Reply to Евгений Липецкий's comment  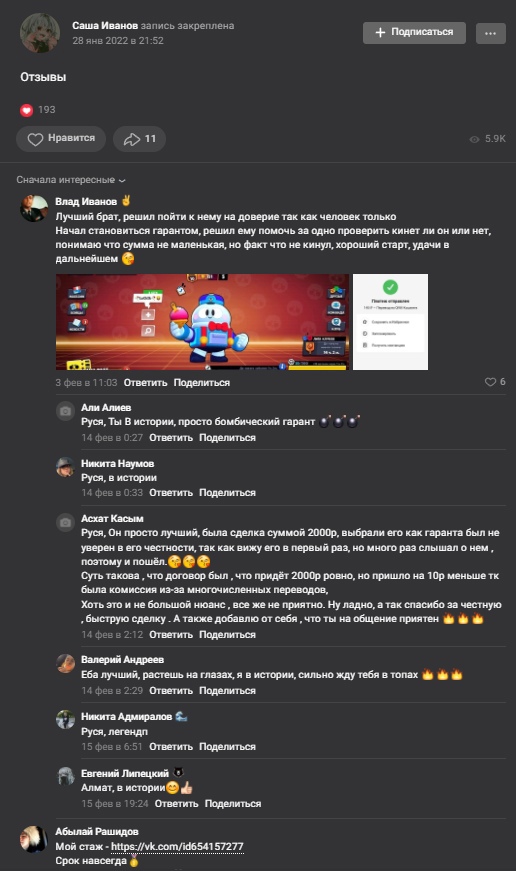click(x=177, y=803)
